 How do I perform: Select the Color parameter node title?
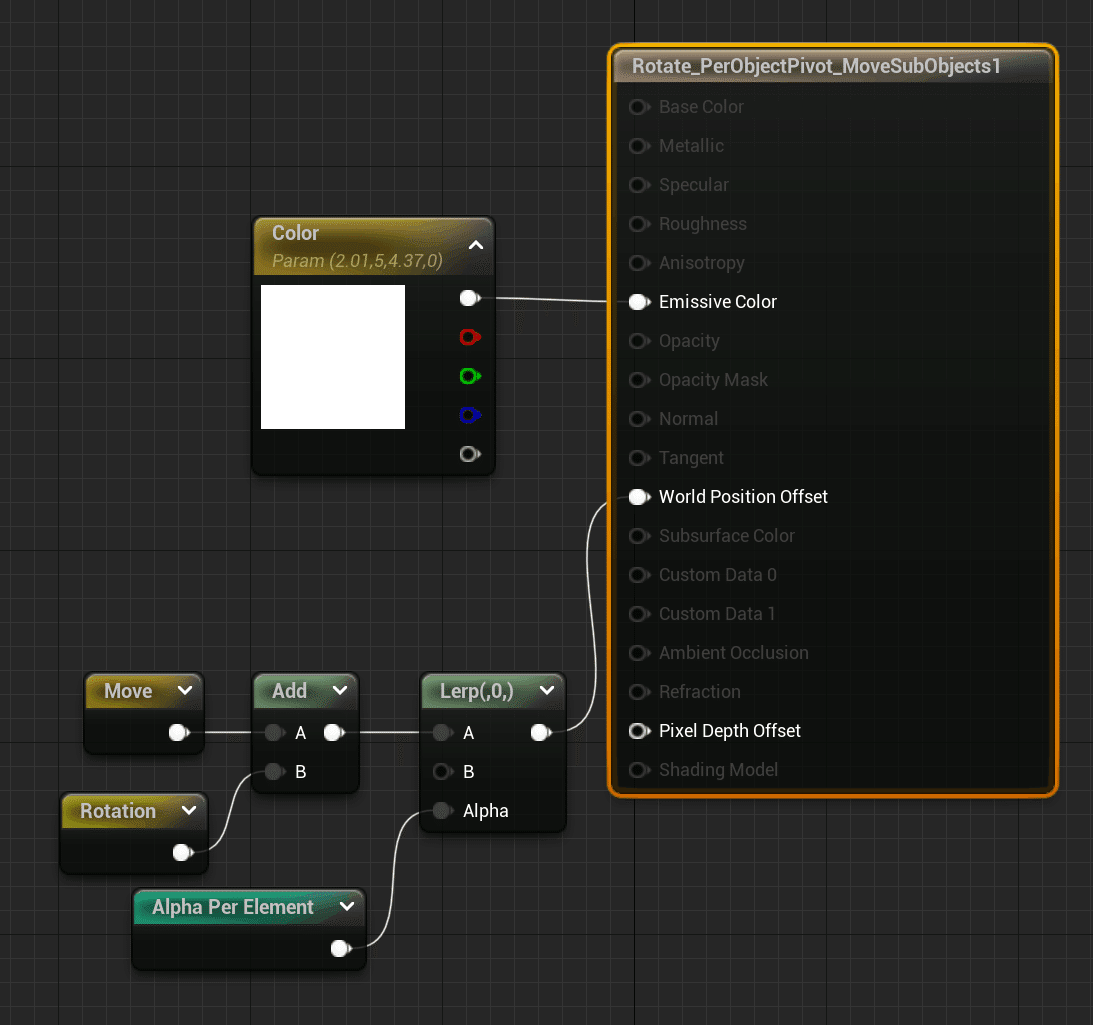(296, 233)
